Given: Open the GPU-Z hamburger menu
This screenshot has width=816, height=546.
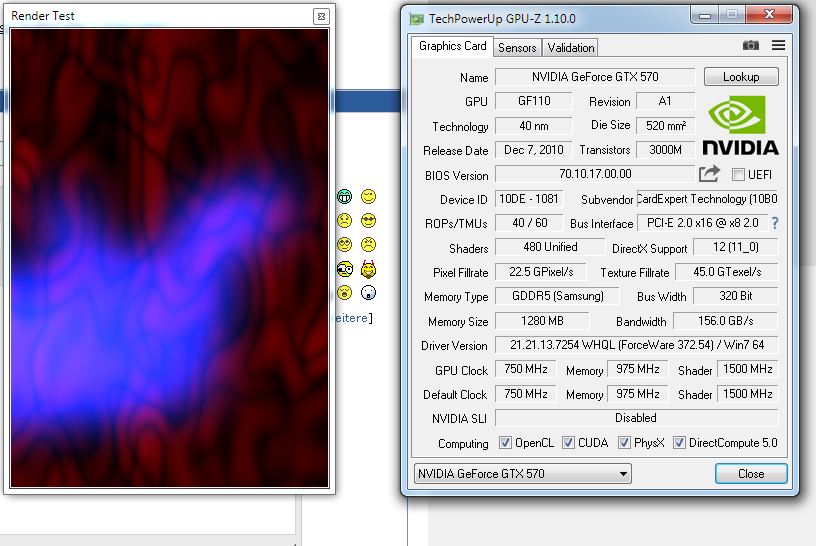Looking at the screenshot, I should 778,45.
